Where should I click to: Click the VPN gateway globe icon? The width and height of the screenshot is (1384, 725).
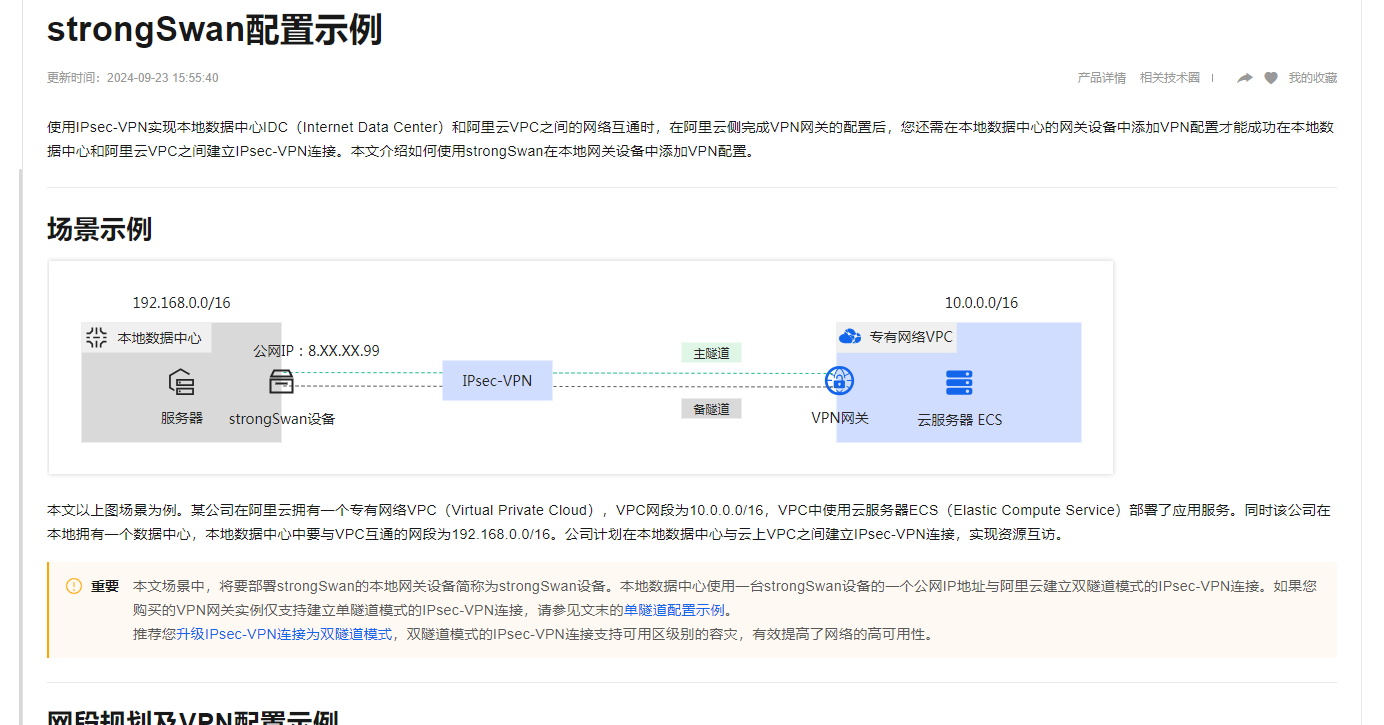[x=840, y=381]
